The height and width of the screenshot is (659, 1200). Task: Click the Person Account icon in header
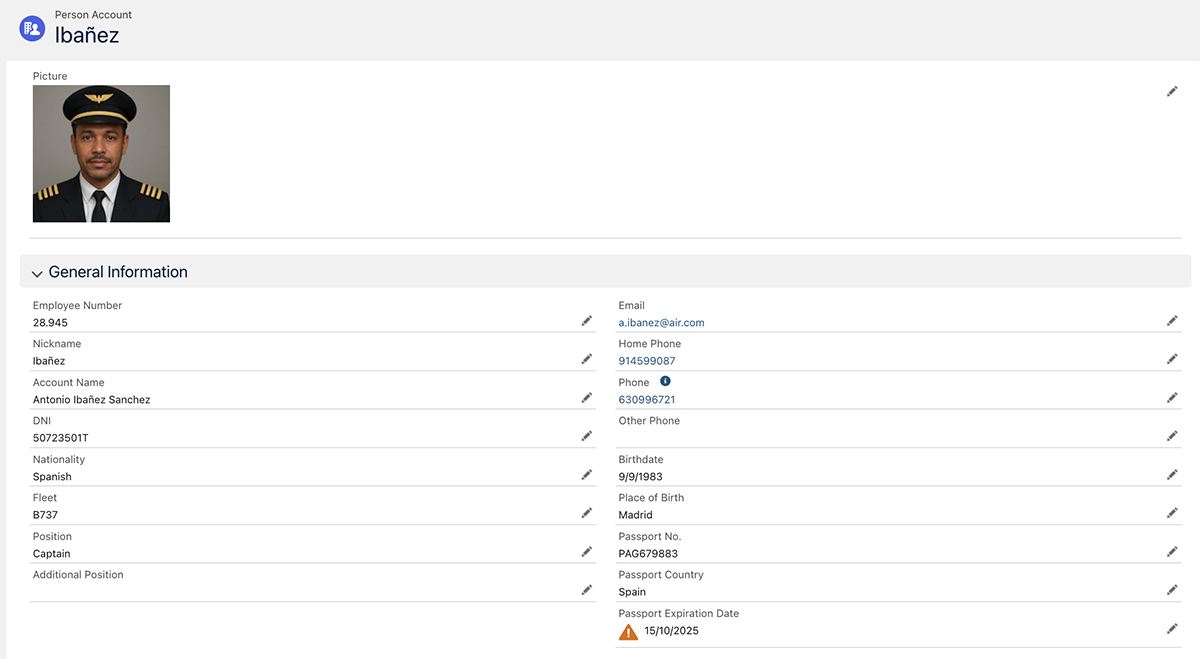pyautogui.click(x=32, y=28)
